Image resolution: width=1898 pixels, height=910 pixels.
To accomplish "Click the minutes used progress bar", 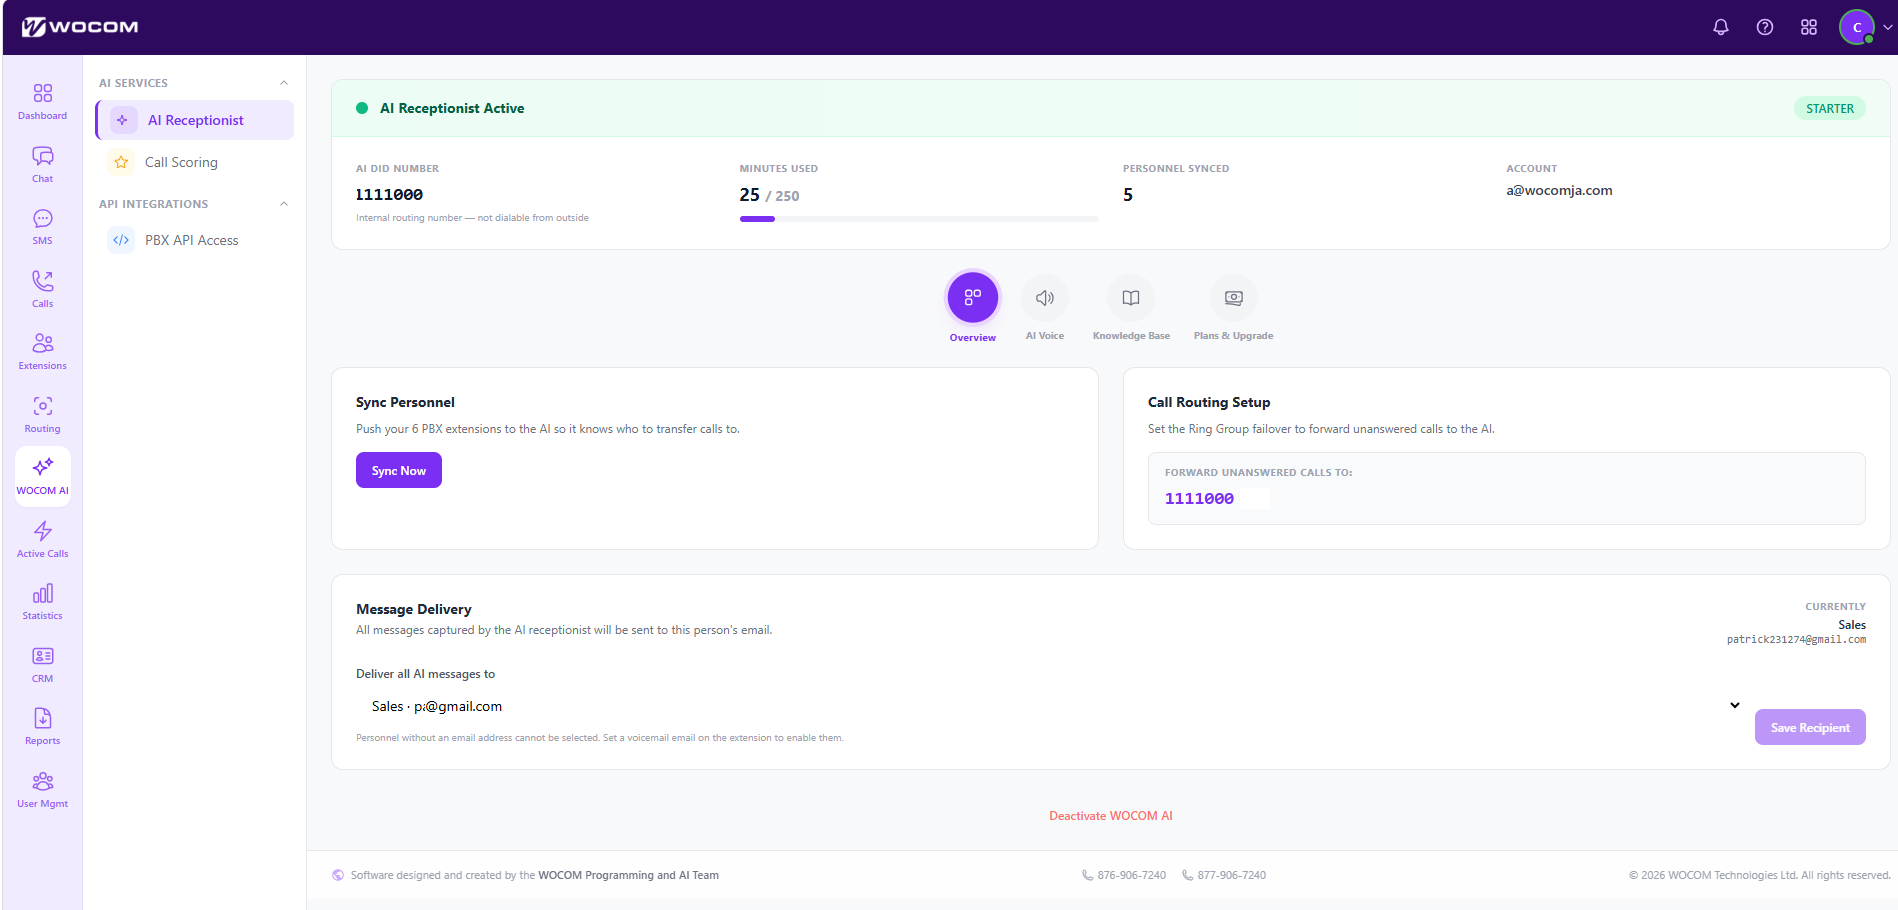I will (918, 219).
